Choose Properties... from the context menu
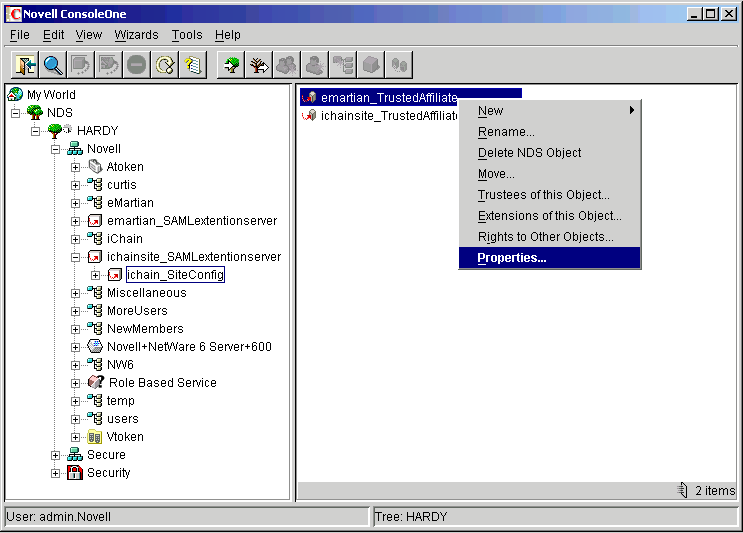This screenshot has height=533, width=743. tap(550, 258)
